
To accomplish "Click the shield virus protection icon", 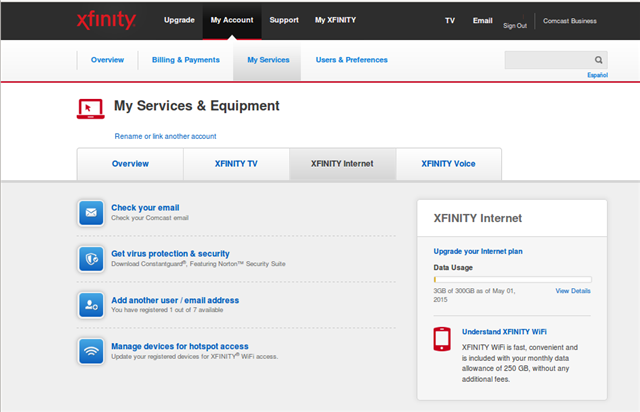I will 91,259.
